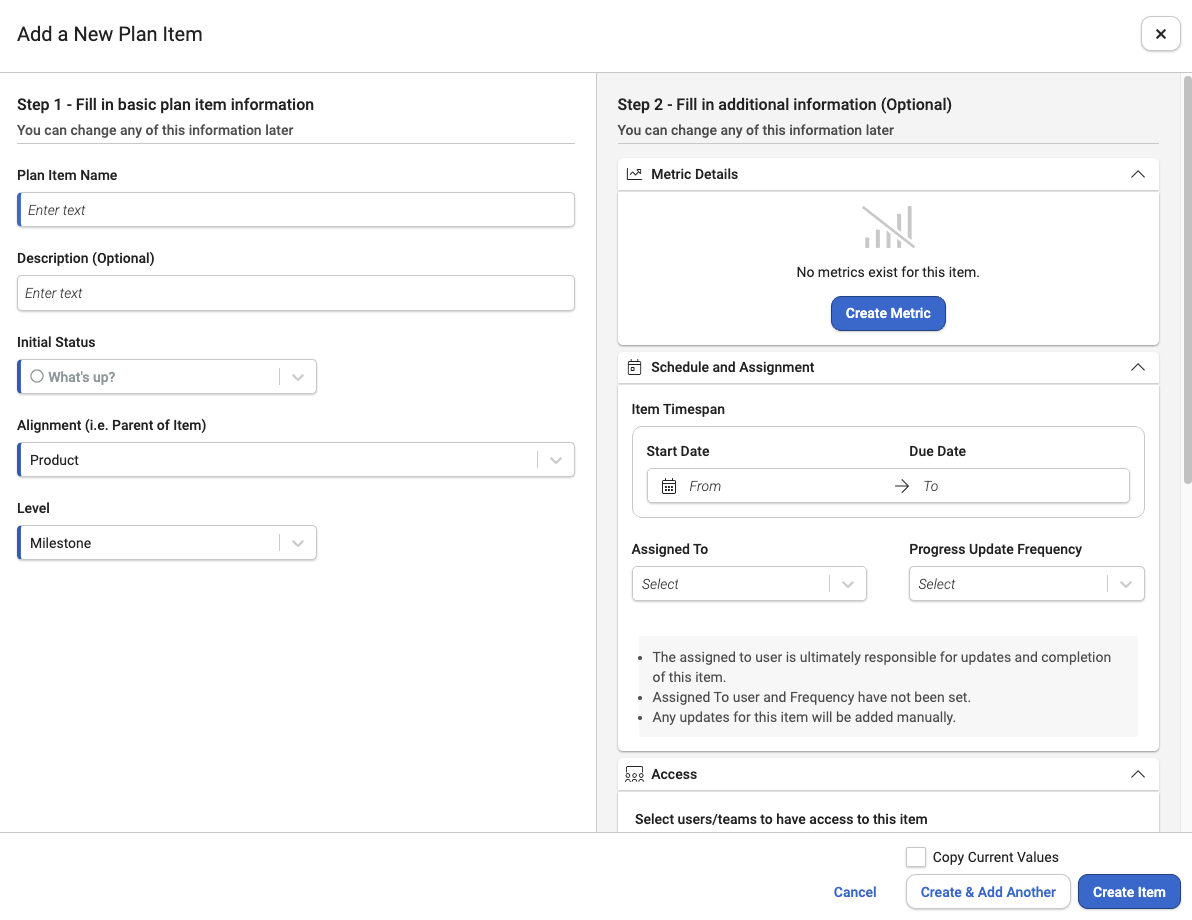Collapse the Access section
This screenshot has height=920, width=1192.
[x=1137, y=774]
